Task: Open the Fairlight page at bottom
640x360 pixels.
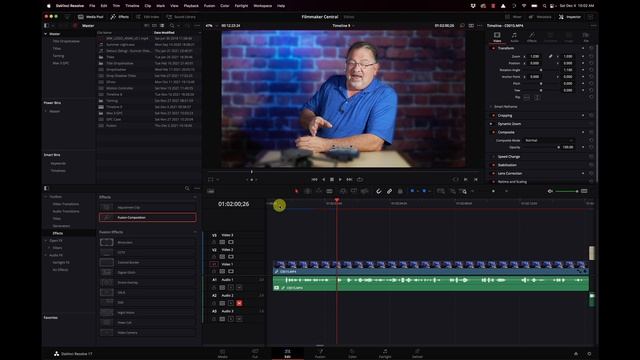Action: click(x=385, y=353)
